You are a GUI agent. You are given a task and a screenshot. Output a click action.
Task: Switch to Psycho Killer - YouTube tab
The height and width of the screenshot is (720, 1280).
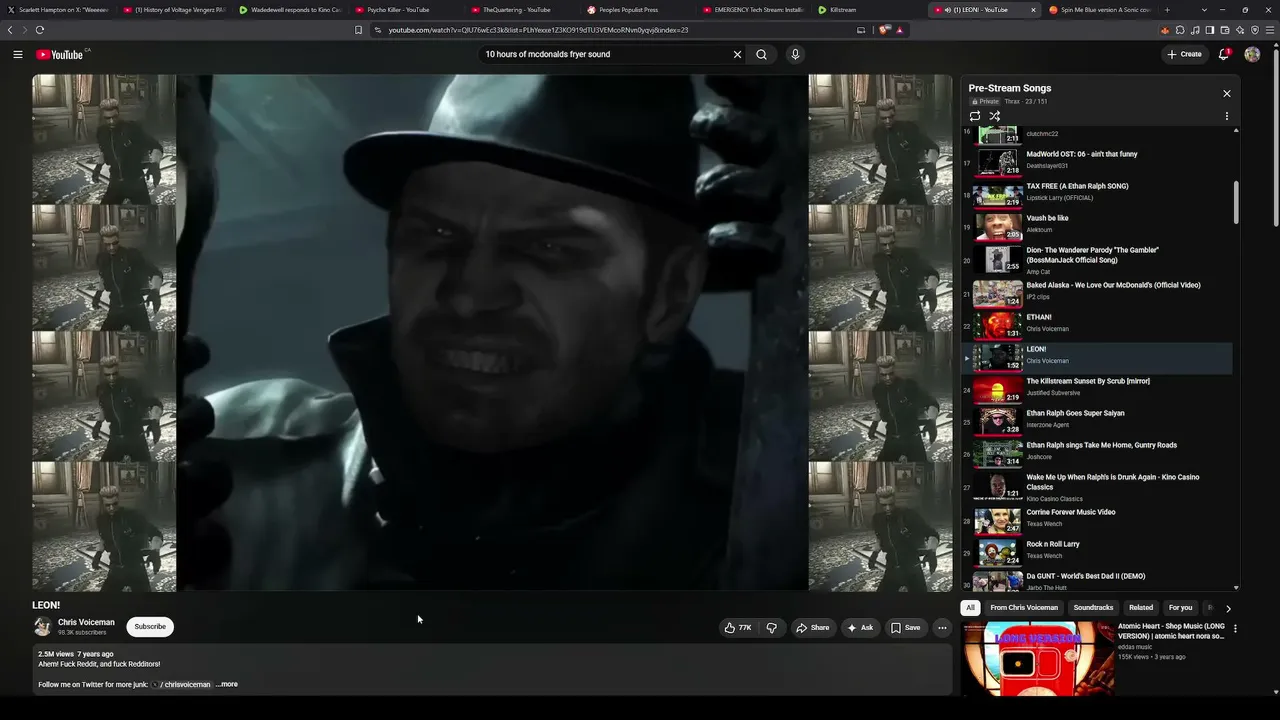pos(407,10)
